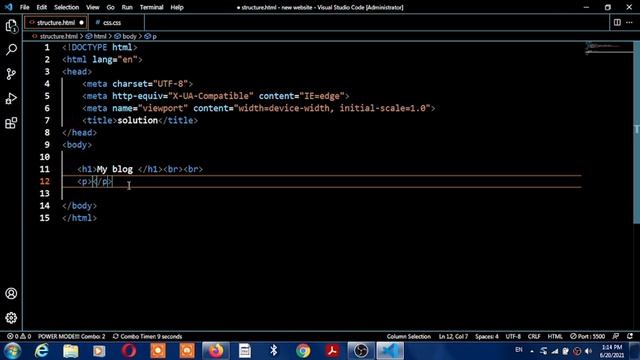
Task: Open the Help menu
Action: pyautogui.click(x=177, y=7)
